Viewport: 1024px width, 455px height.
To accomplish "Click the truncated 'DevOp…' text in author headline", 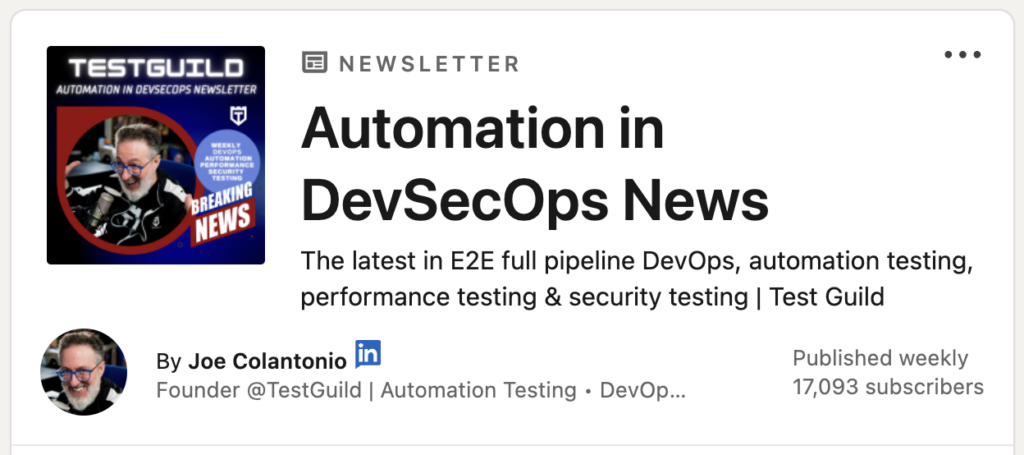I will click(643, 390).
